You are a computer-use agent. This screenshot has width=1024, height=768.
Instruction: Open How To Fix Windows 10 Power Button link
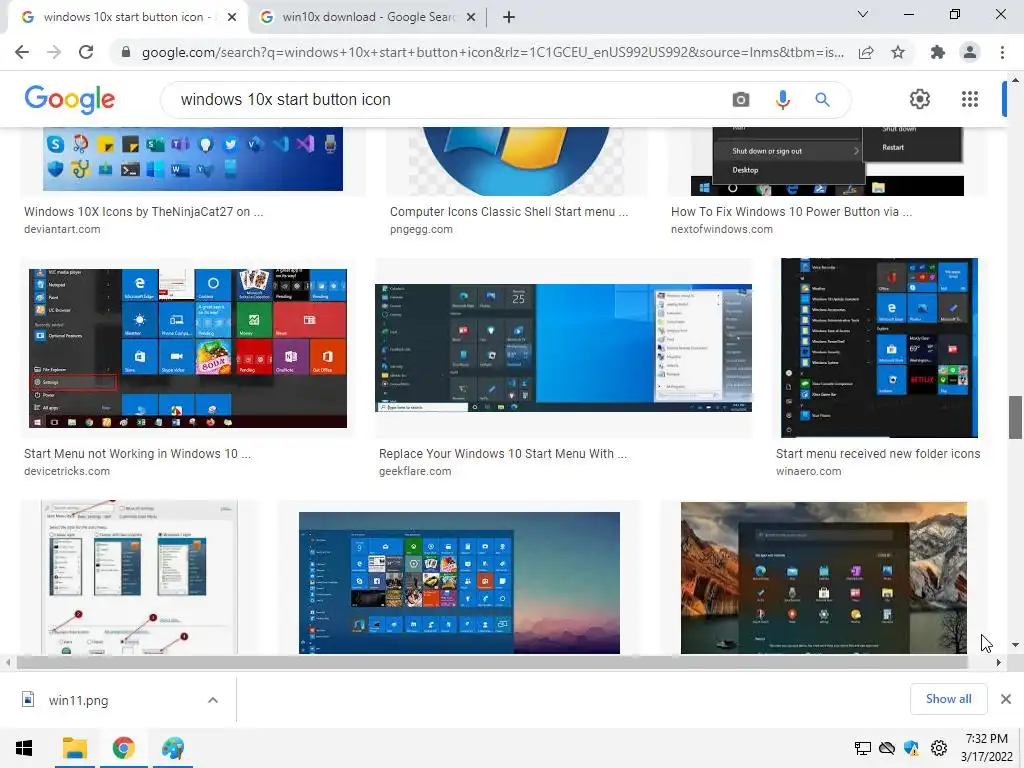792,212
